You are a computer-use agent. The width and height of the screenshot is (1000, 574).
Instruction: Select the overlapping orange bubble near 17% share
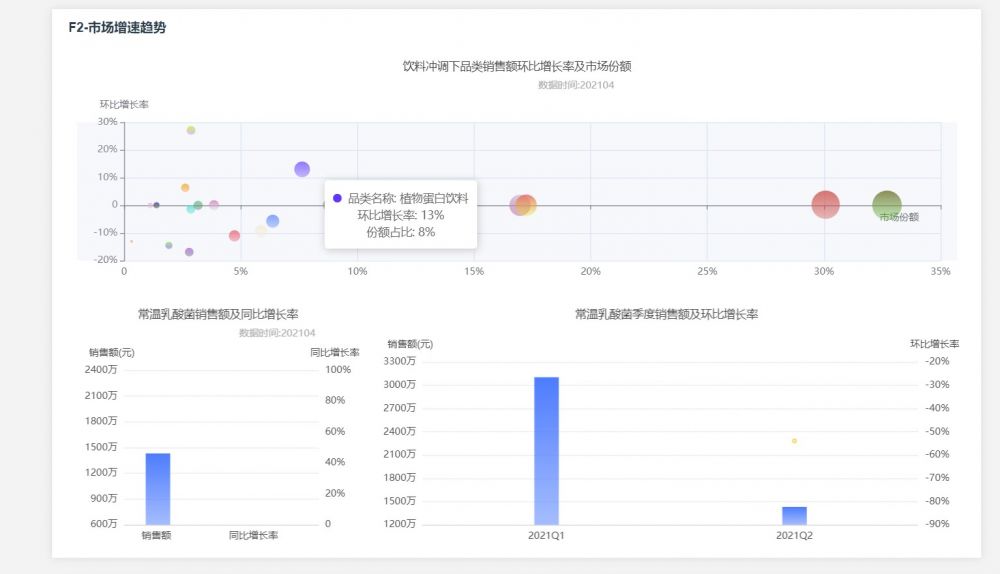526,205
